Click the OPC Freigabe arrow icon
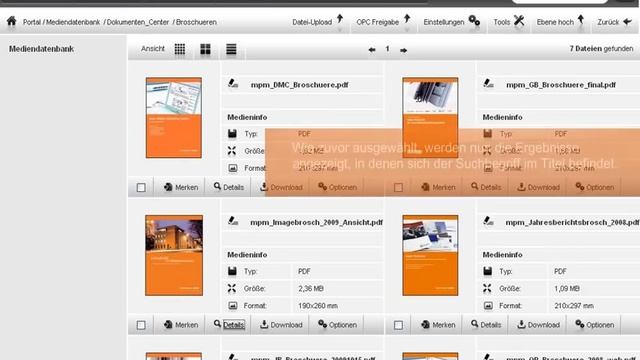 click(x=407, y=19)
